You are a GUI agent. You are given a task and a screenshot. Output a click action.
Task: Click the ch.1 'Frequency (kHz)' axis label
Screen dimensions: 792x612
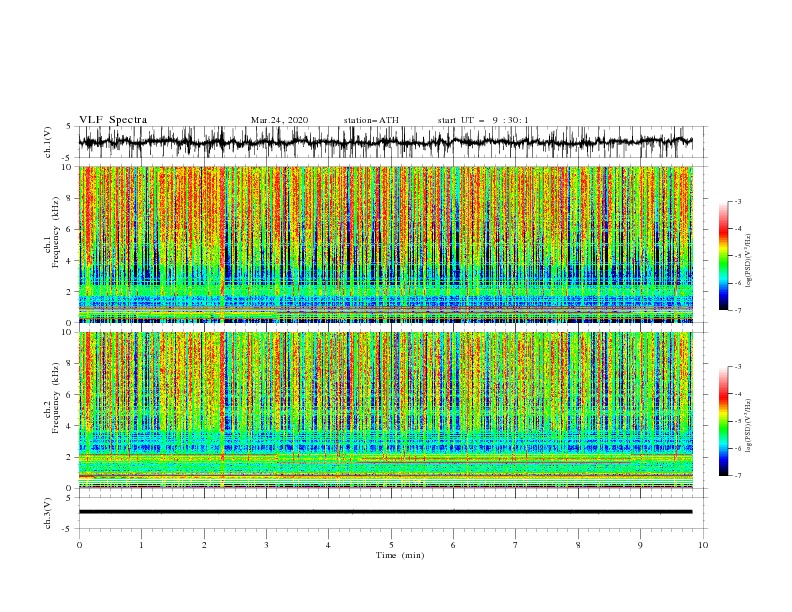click(x=56, y=232)
